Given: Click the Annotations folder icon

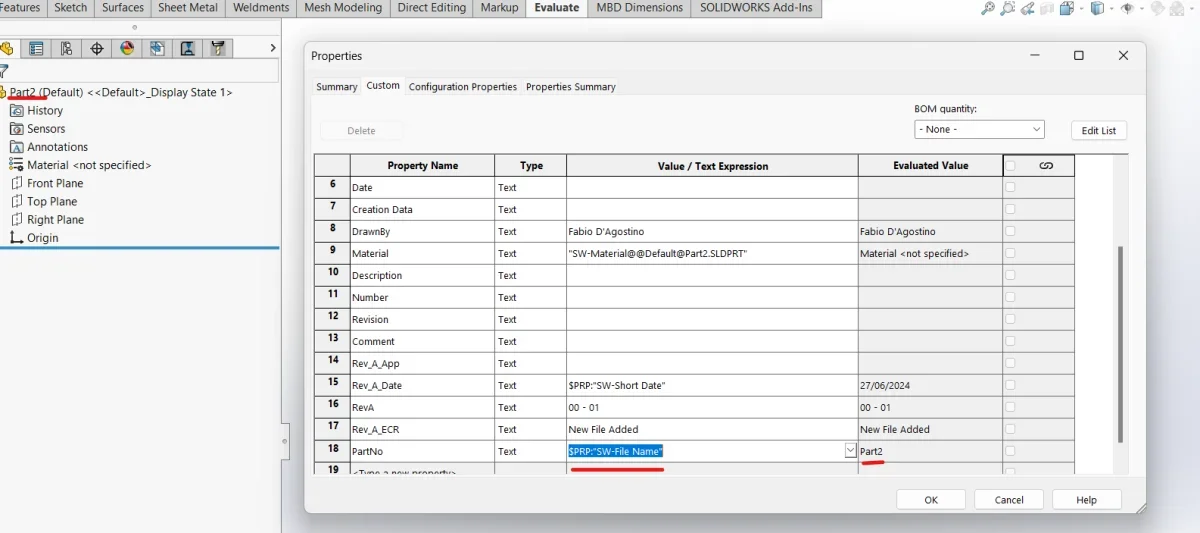Looking at the screenshot, I should click(17, 147).
